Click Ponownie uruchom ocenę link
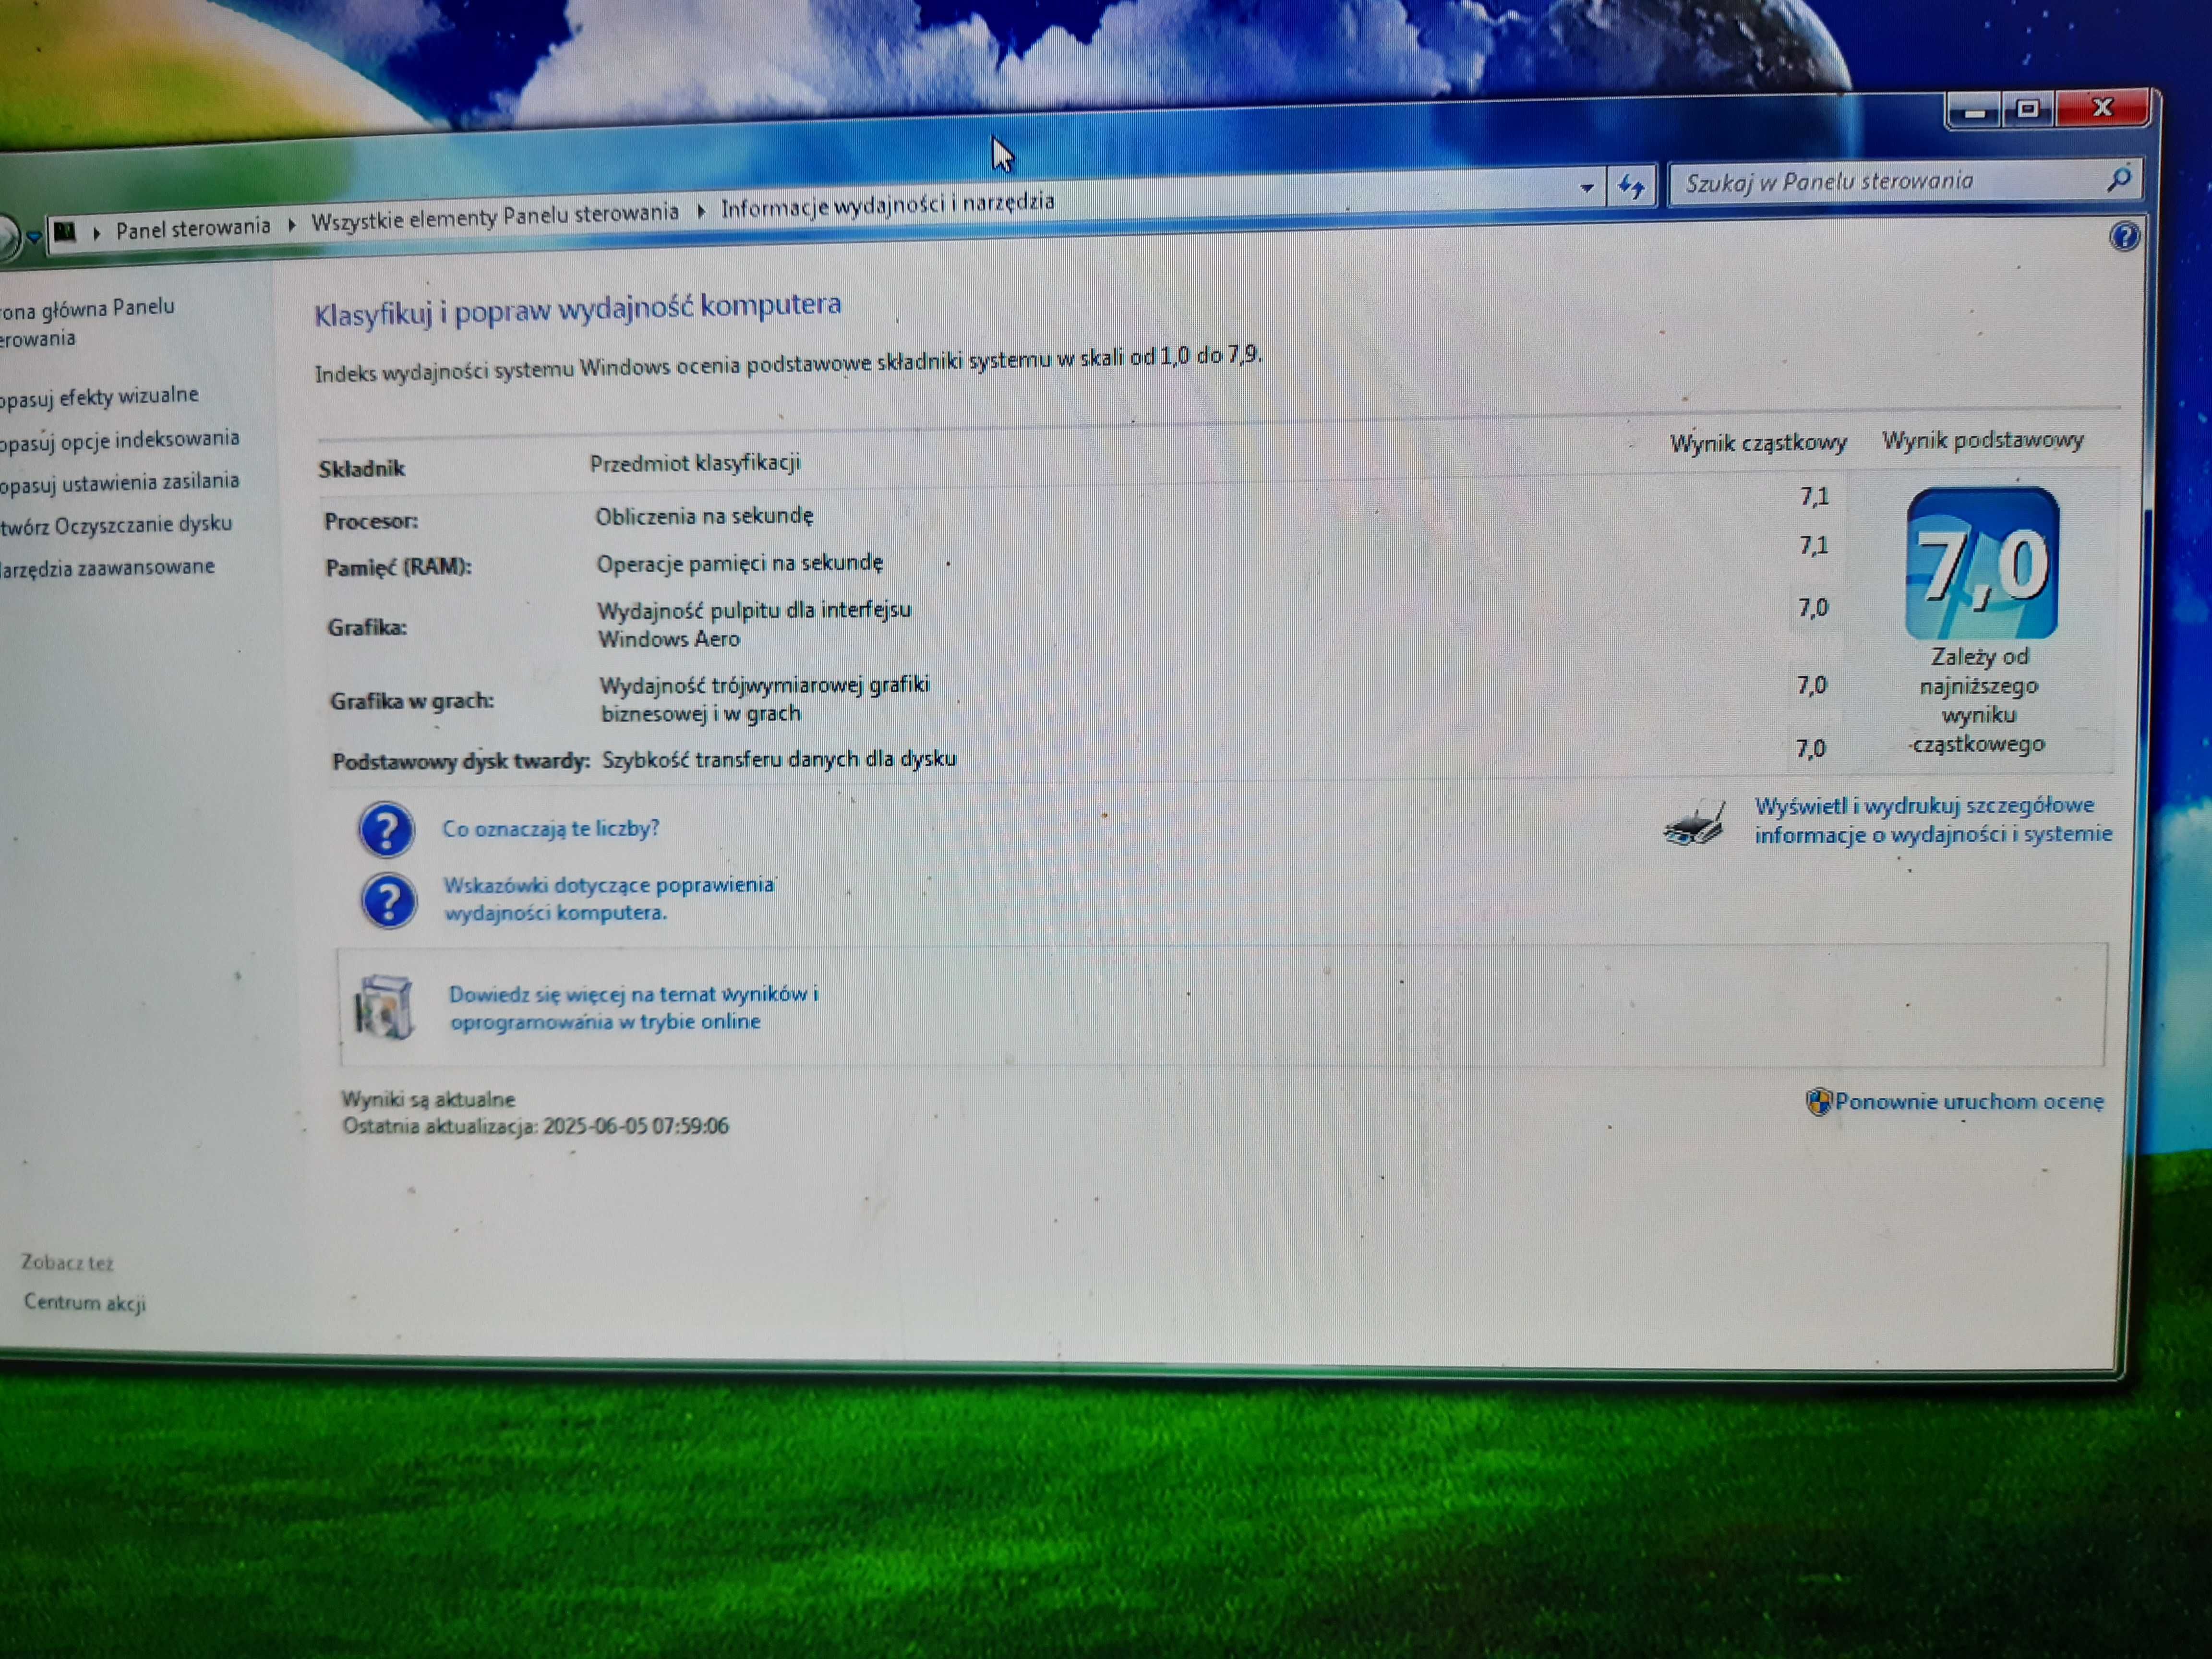 1969,1102
